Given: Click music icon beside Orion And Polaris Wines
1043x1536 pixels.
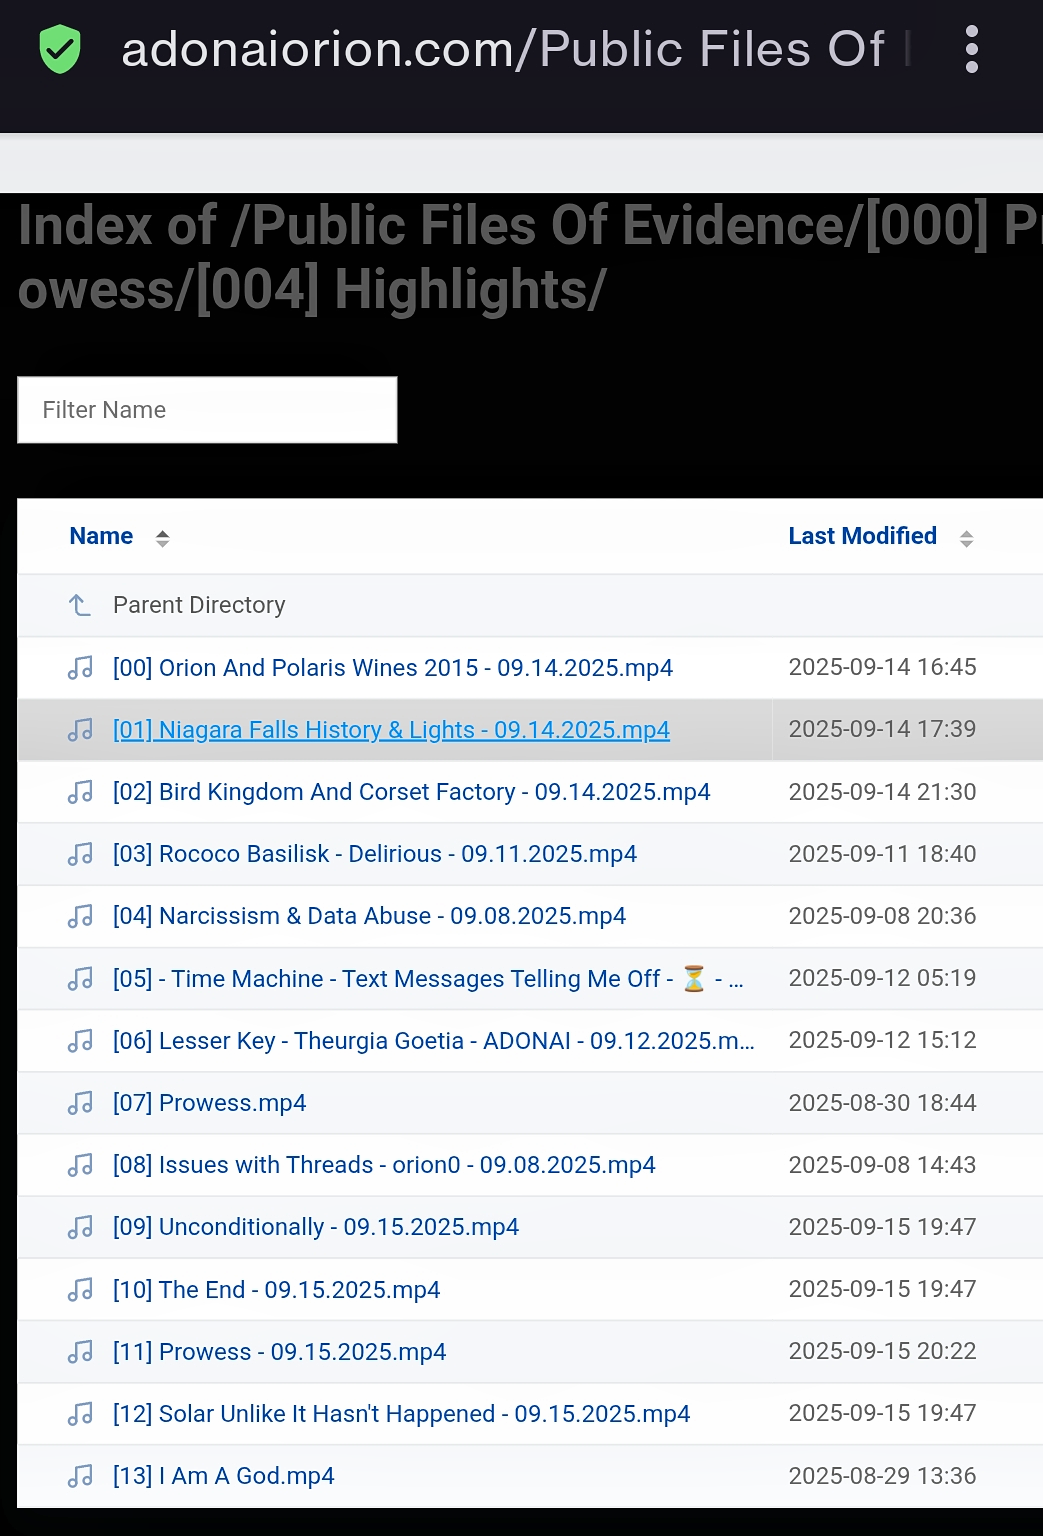Looking at the screenshot, I should click(x=80, y=668).
